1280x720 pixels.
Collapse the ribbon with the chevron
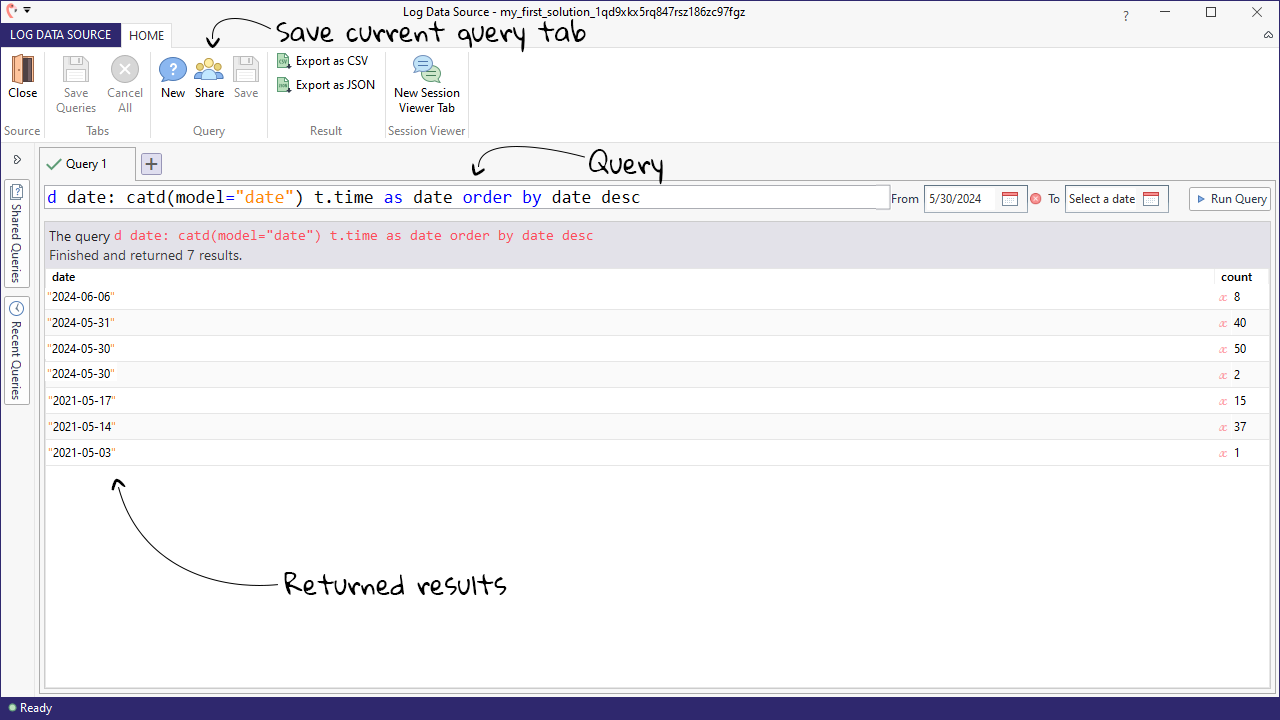tap(1268, 35)
